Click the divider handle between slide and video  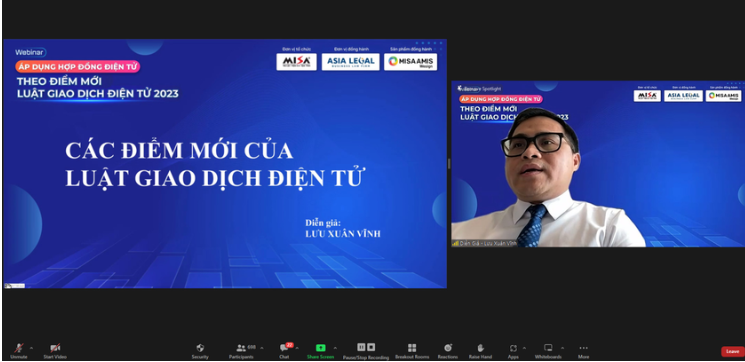coord(449,163)
